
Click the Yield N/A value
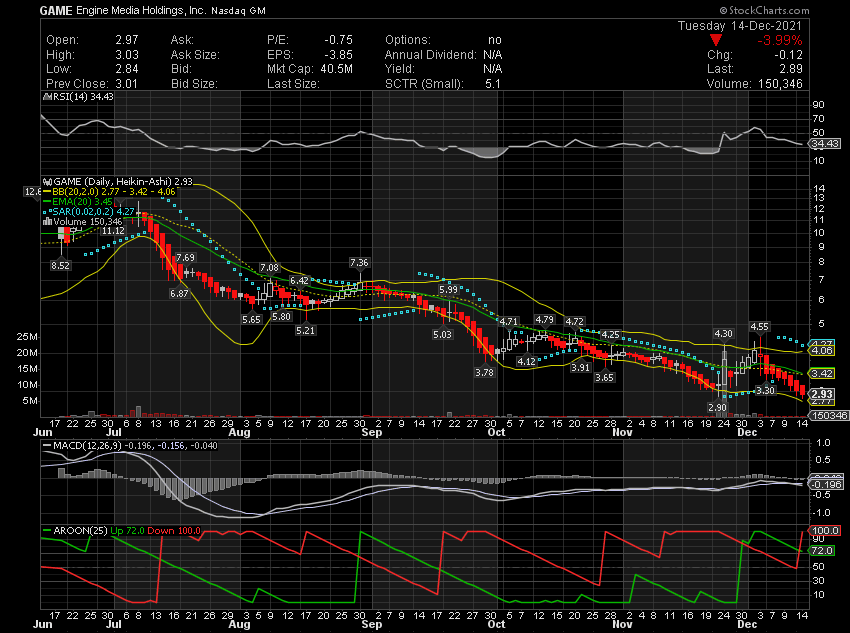pyautogui.click(x=493, y=69)
